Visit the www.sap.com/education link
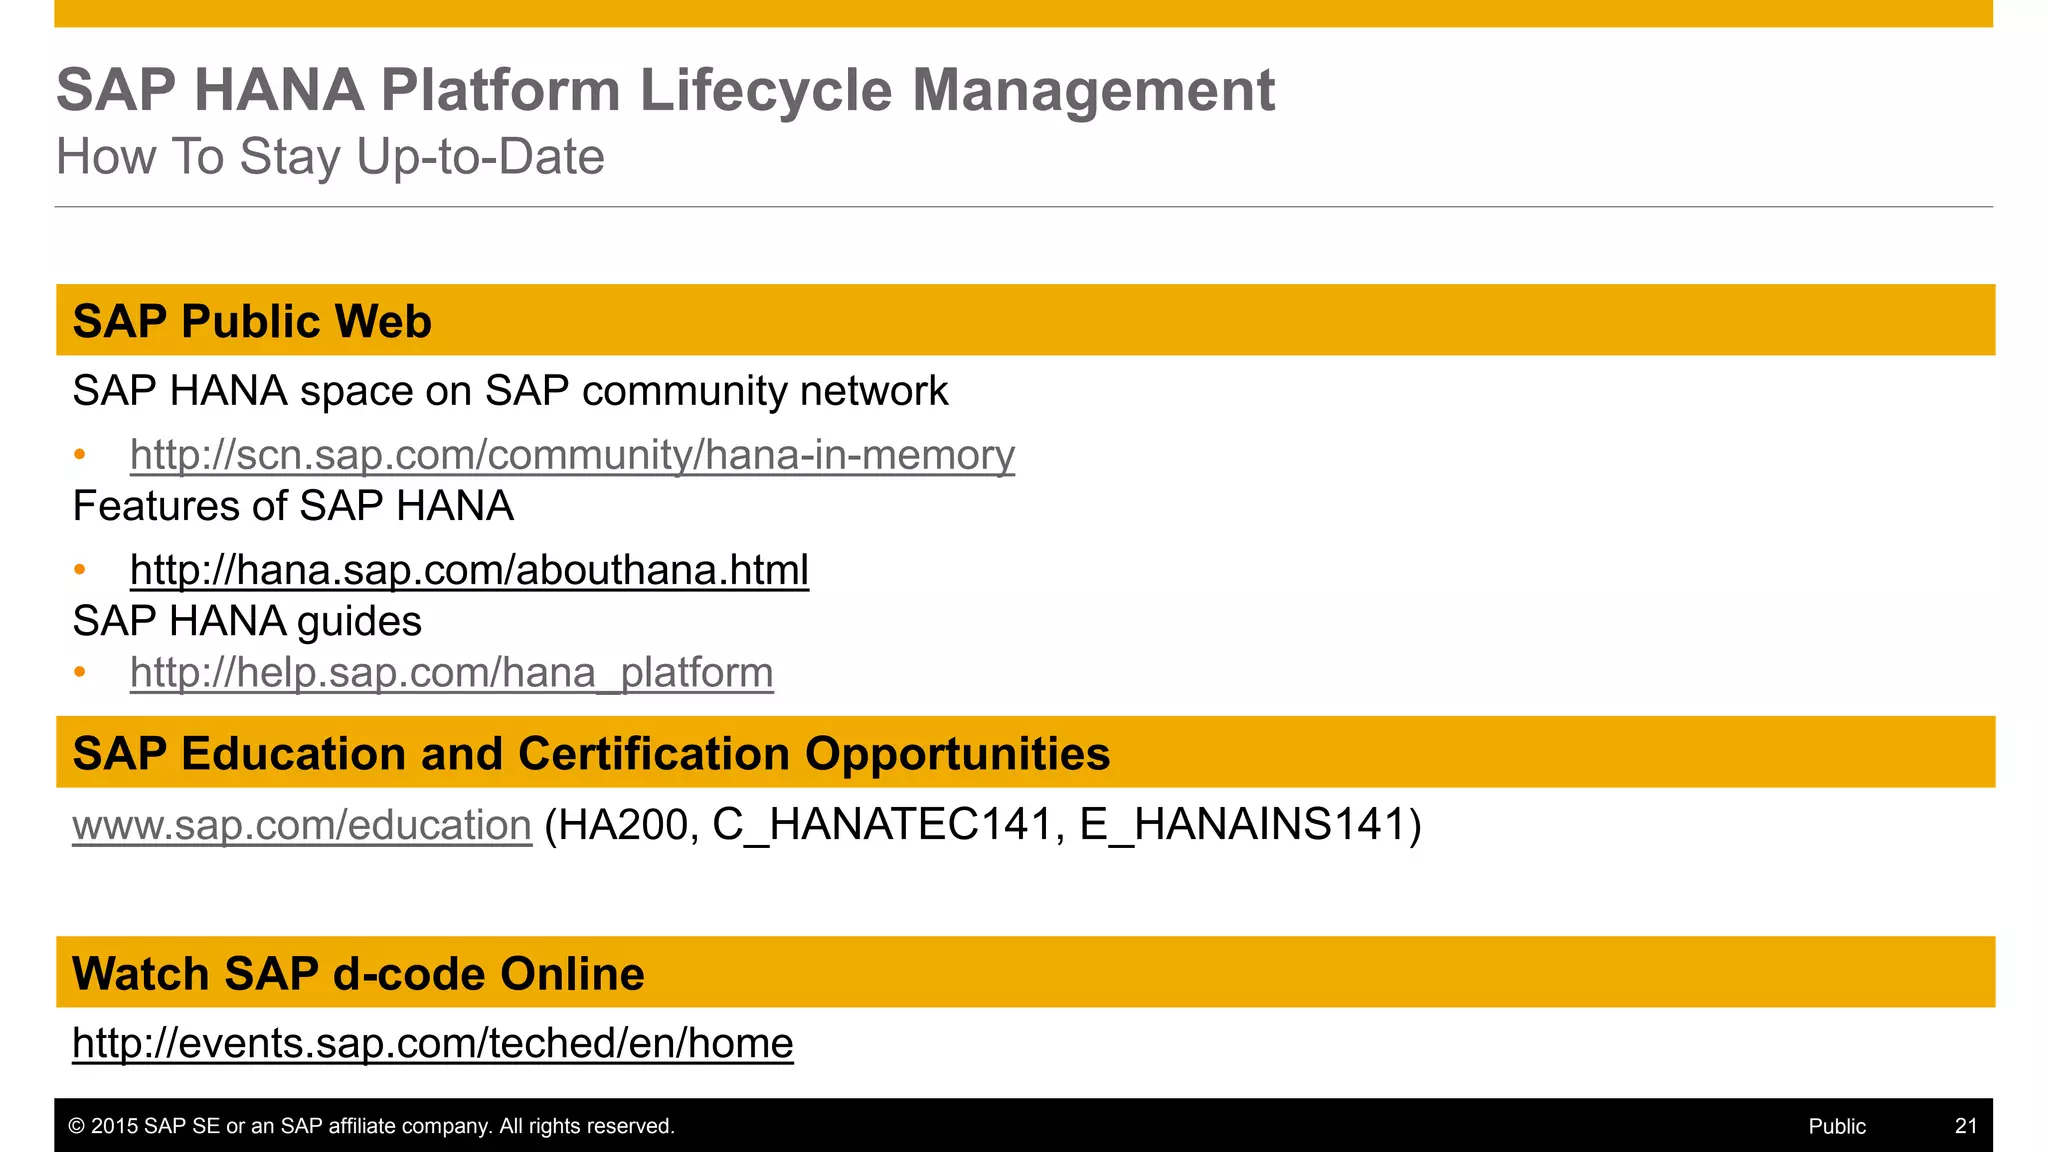 (x=302, y=826)
